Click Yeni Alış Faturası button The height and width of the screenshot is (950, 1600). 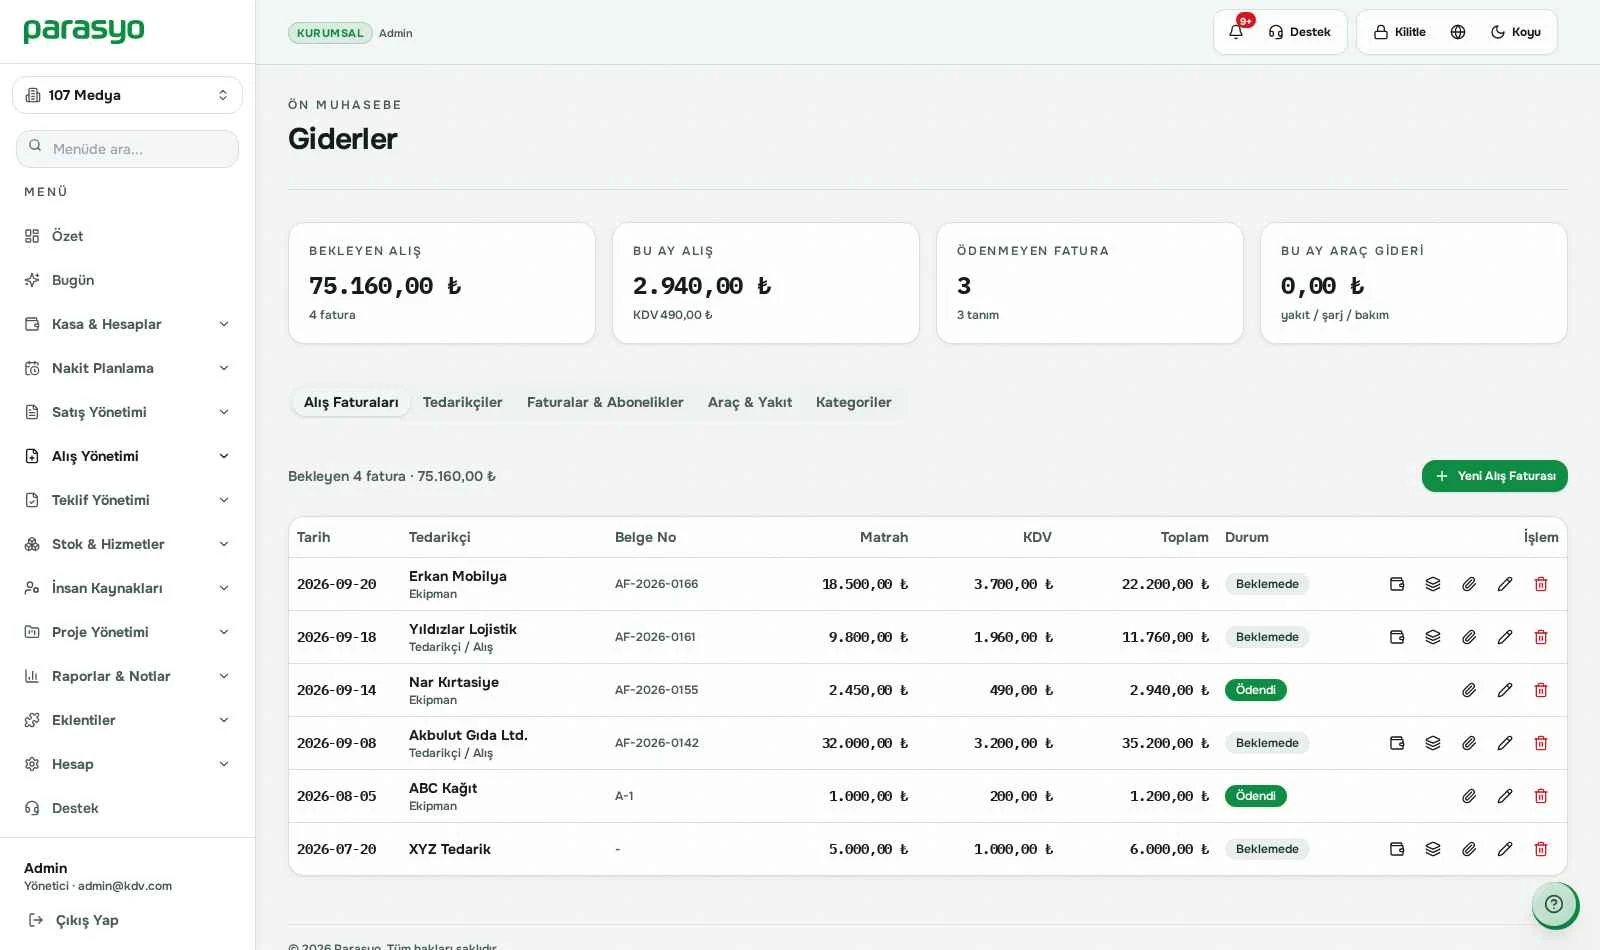[x=1494, y=476]
